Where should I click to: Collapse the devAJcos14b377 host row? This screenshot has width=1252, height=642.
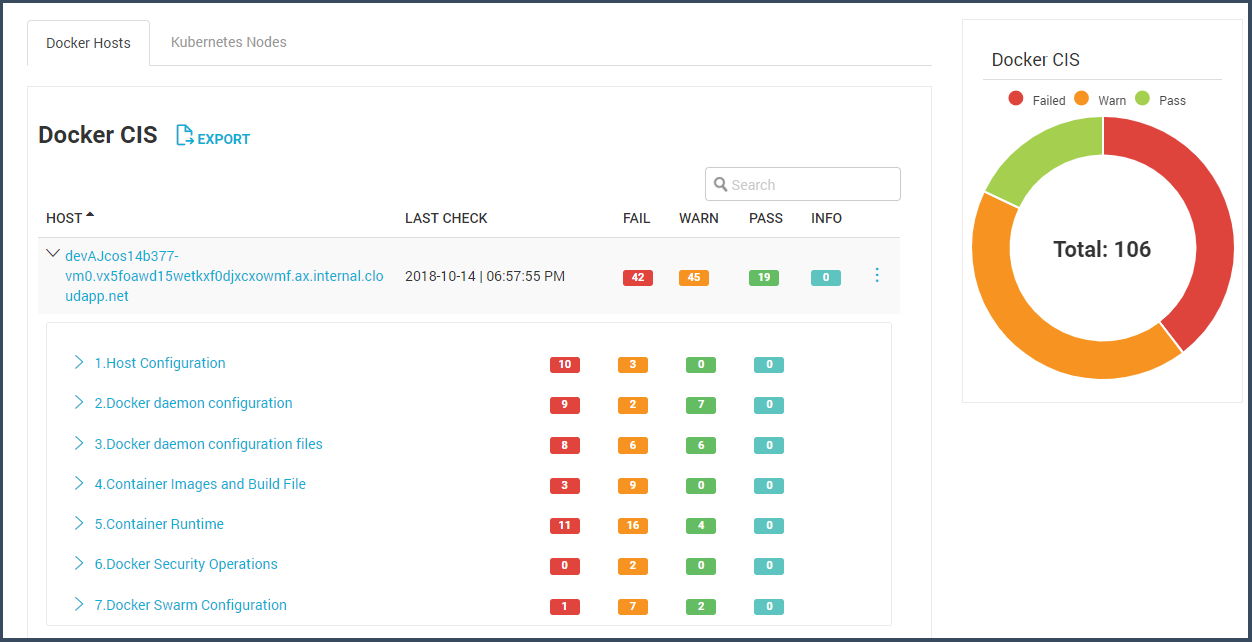[54, 254]
